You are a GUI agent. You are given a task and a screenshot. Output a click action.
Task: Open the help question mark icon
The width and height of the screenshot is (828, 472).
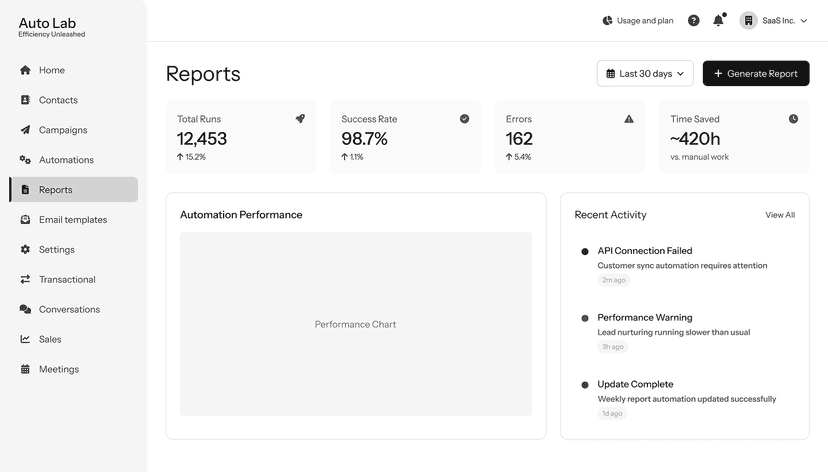(x=693, y=21)
